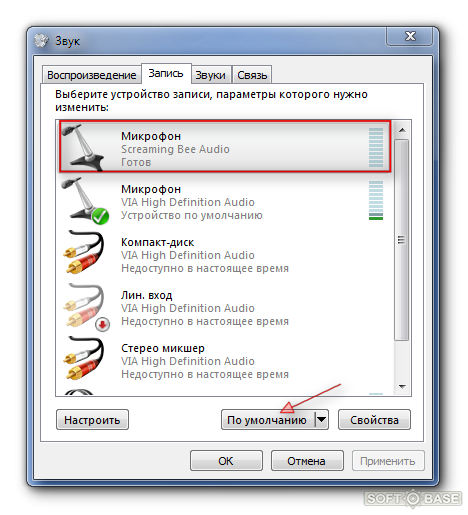Screen dimensions: 468x515
Task: Click the Компакт-диск RCA cable icon
Action: (x=84, y=253)
